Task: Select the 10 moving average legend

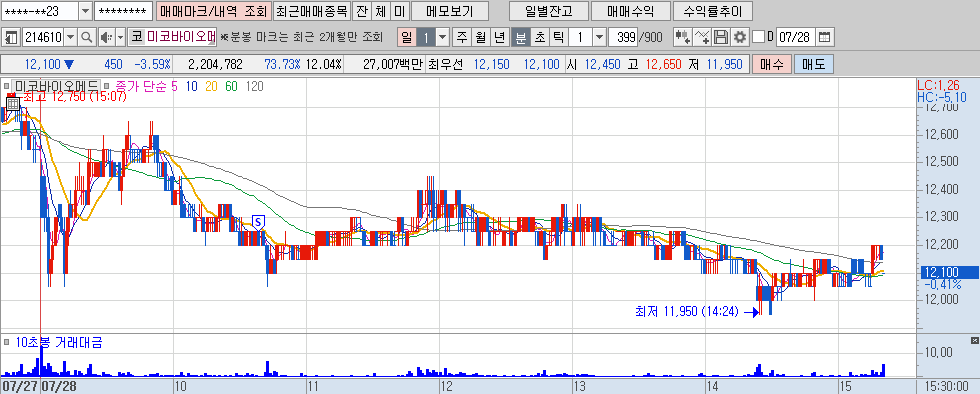Action: point(191,86)
